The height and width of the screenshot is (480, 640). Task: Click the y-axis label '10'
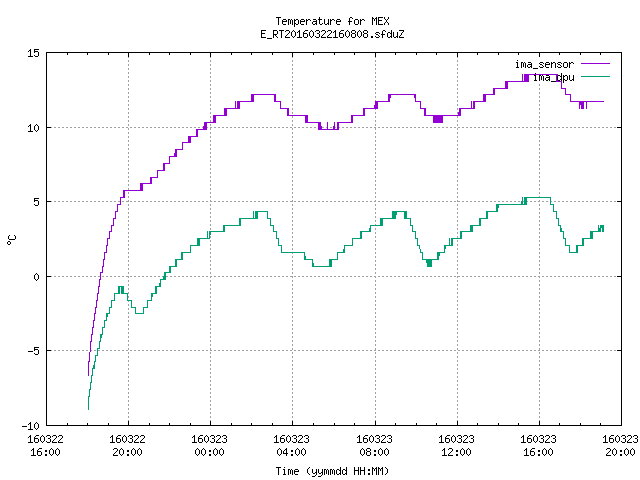point(33,128)
